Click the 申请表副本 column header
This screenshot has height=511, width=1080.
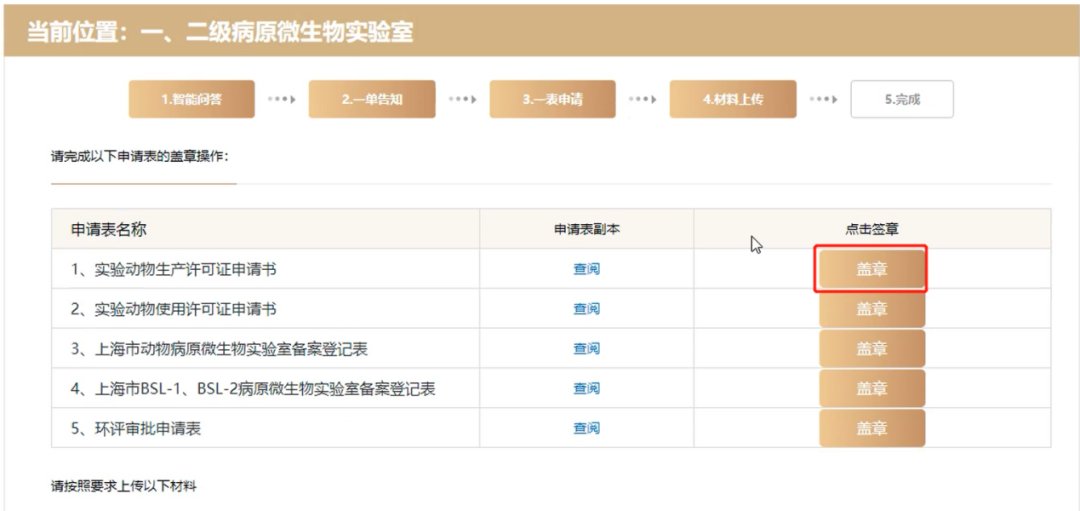(586, 229)
